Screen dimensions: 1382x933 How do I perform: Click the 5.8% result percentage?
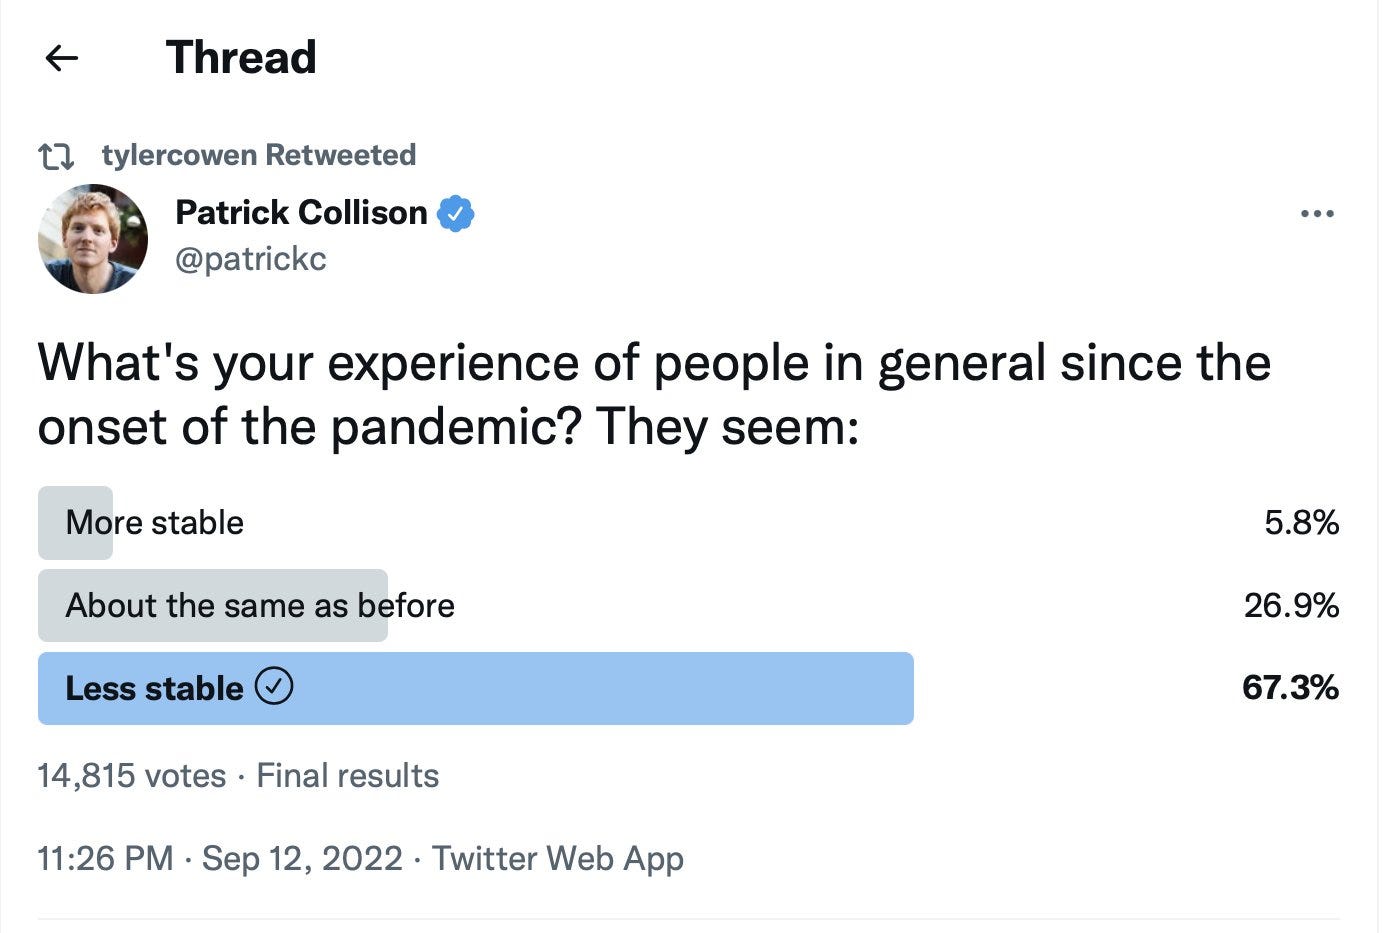click(x=1301, y=522)
